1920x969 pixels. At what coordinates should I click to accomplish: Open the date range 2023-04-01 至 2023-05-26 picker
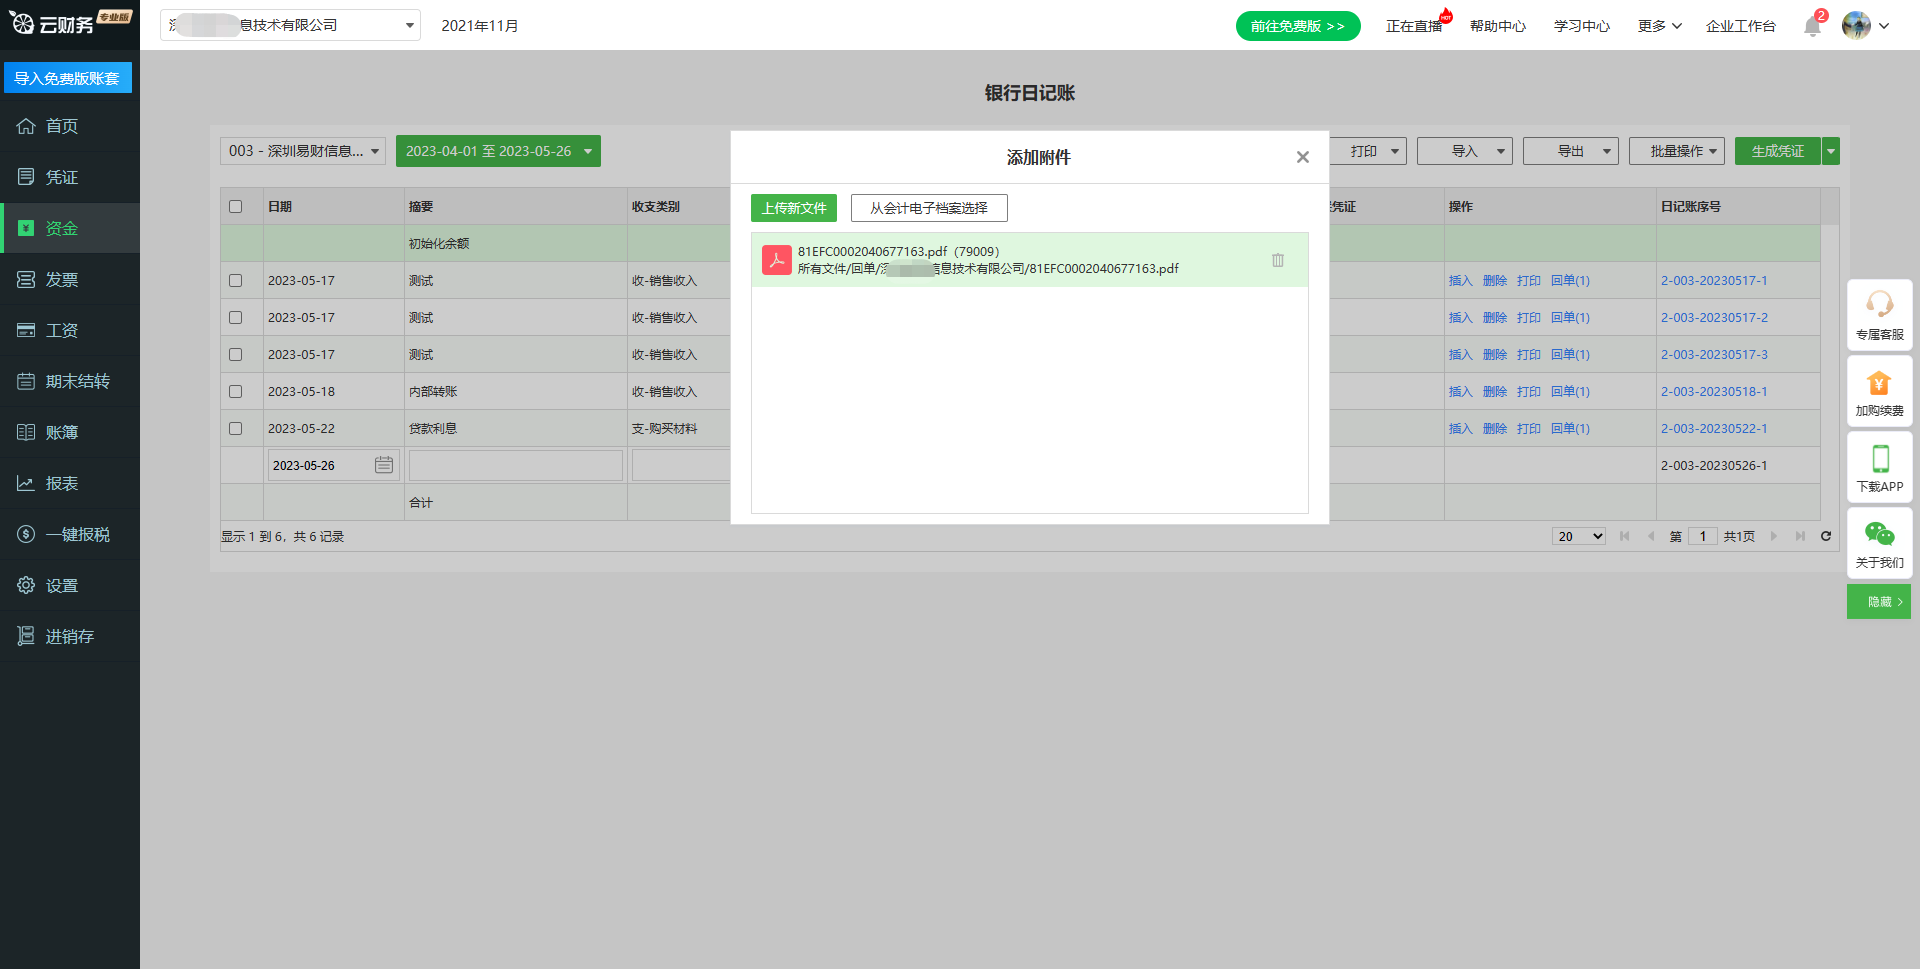[x=498, y=151]
